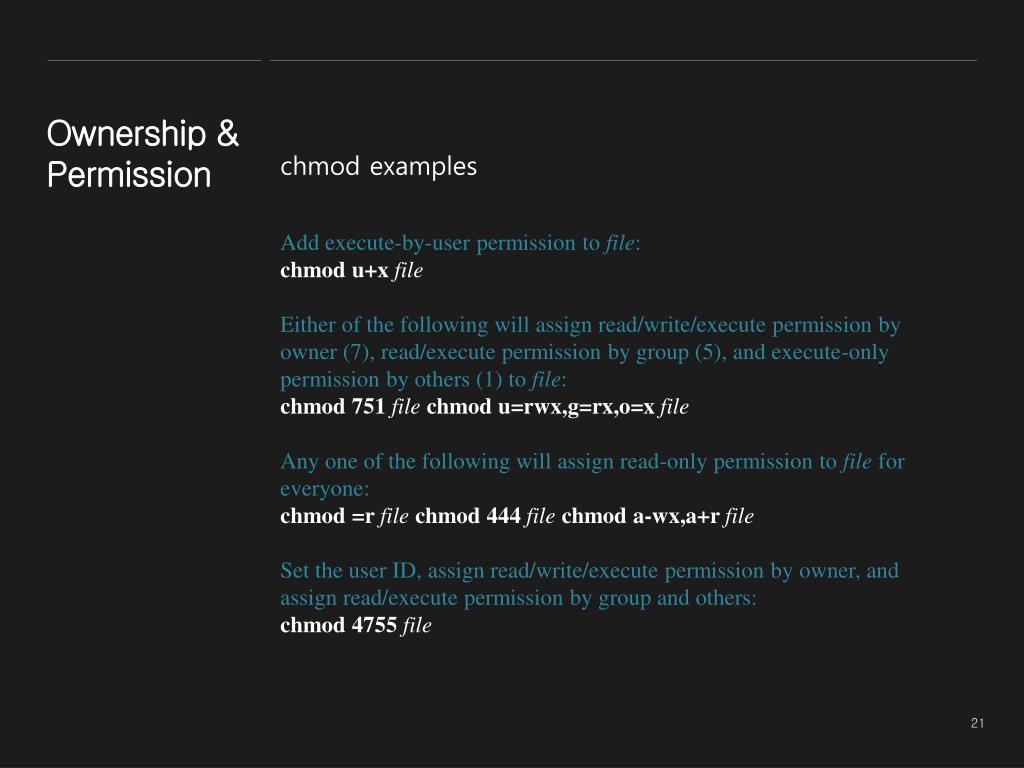Click the "chmod 751 file" command
1024x768 pixels.
pos(350,407)
